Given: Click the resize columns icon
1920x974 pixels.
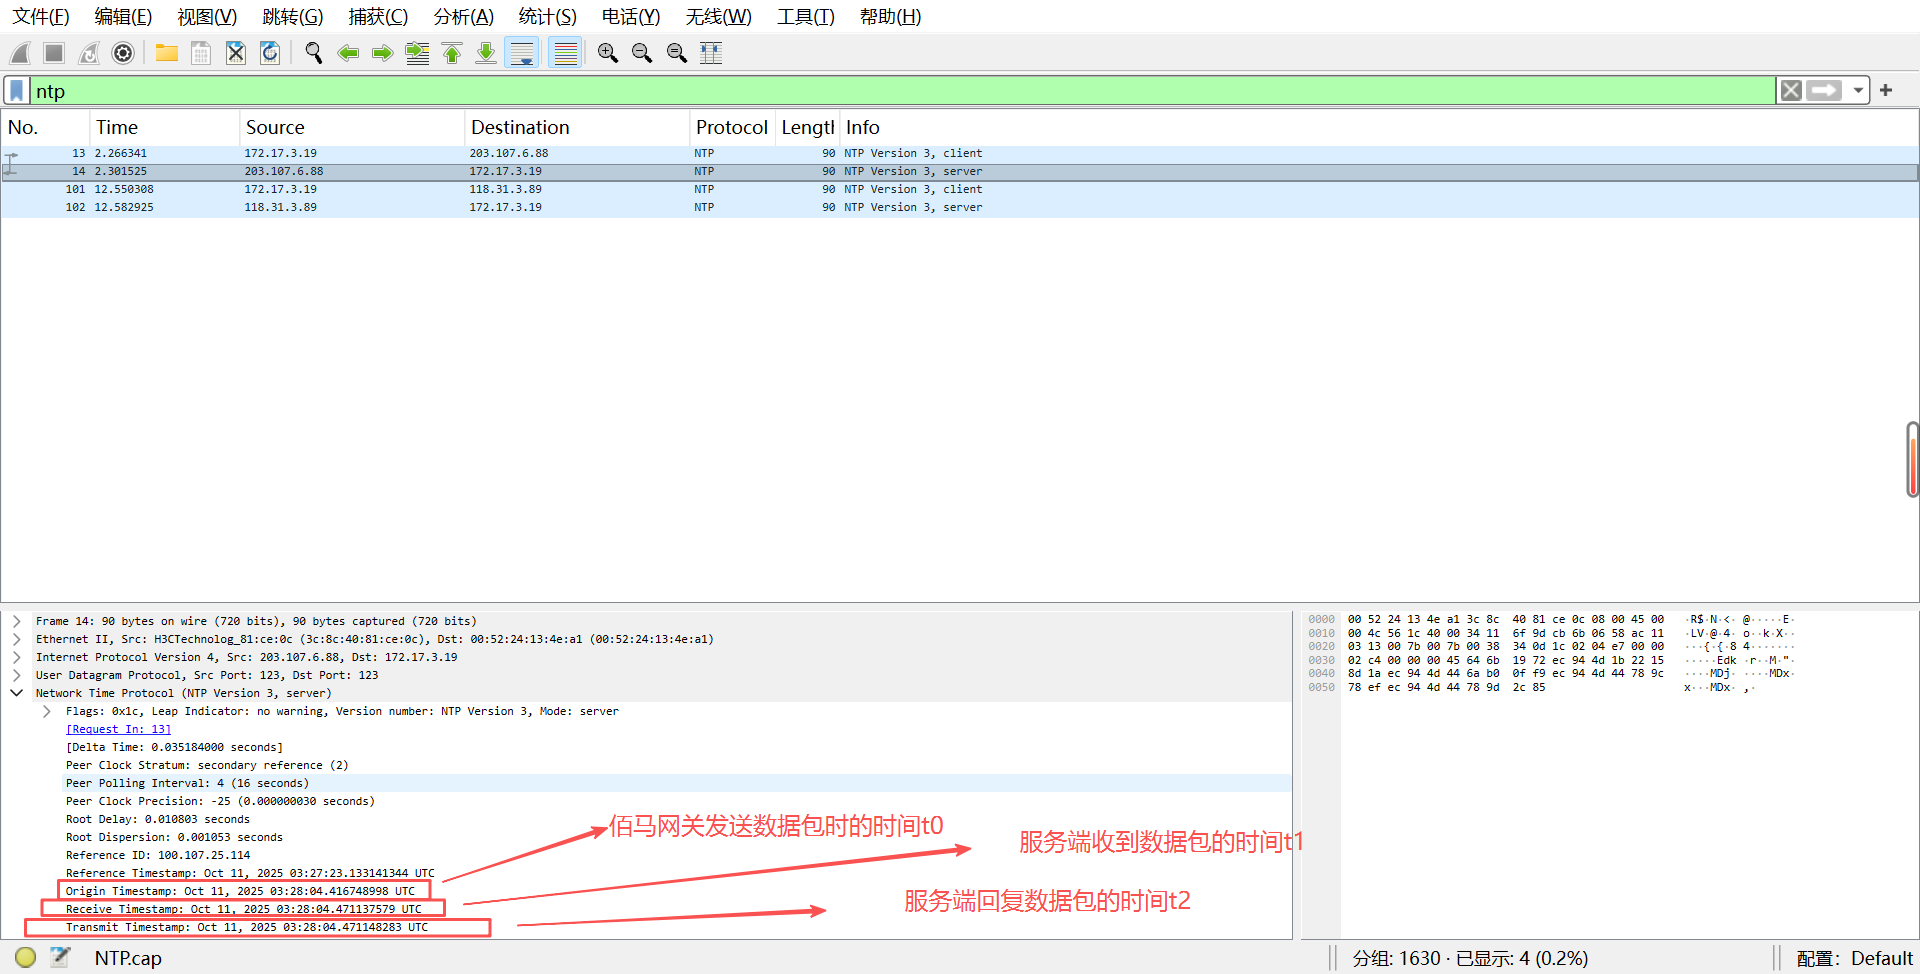Looking at the screenshot, I should [711, 53].
